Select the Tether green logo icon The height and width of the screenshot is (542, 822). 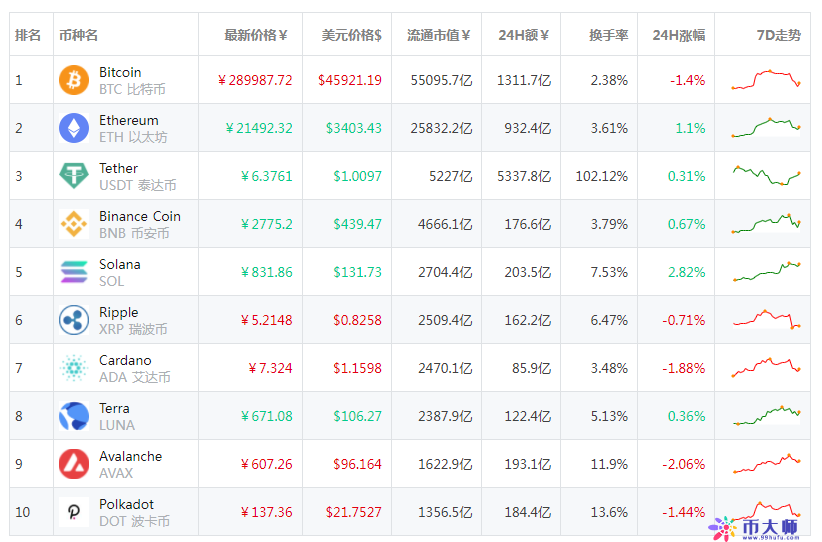(74, 176)
